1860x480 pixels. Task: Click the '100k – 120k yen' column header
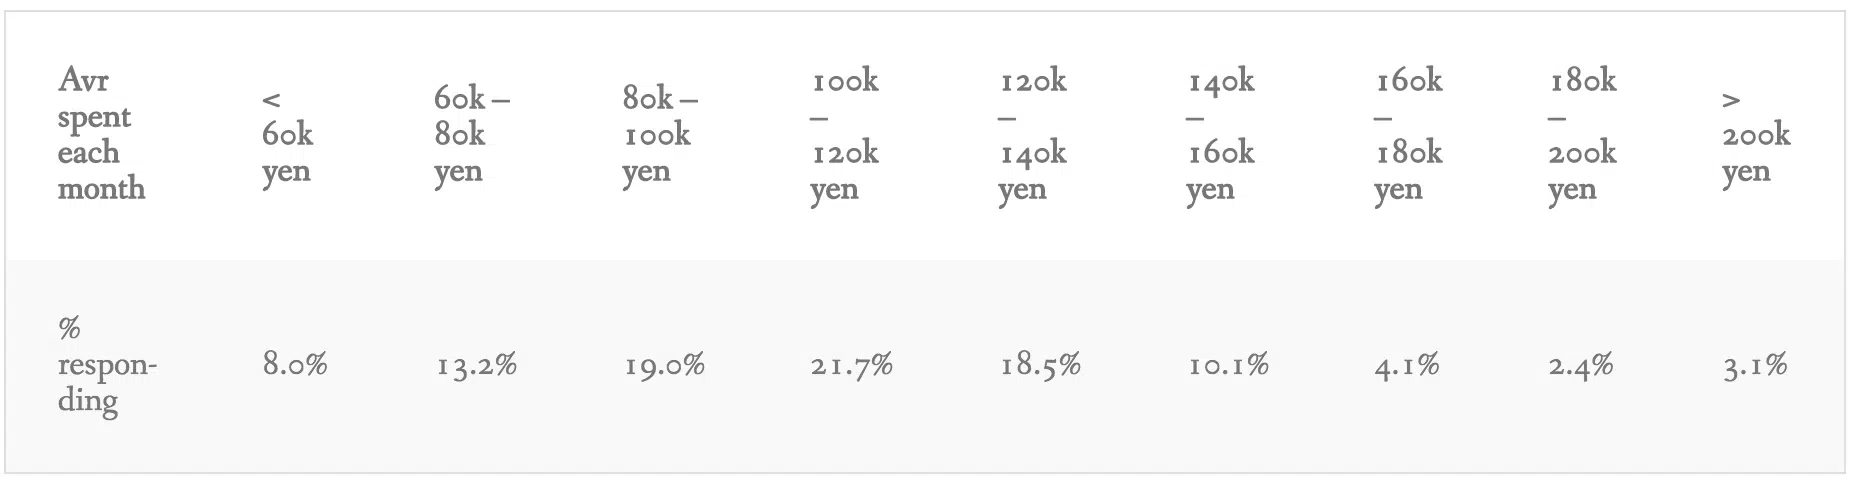tap(844, 134)
